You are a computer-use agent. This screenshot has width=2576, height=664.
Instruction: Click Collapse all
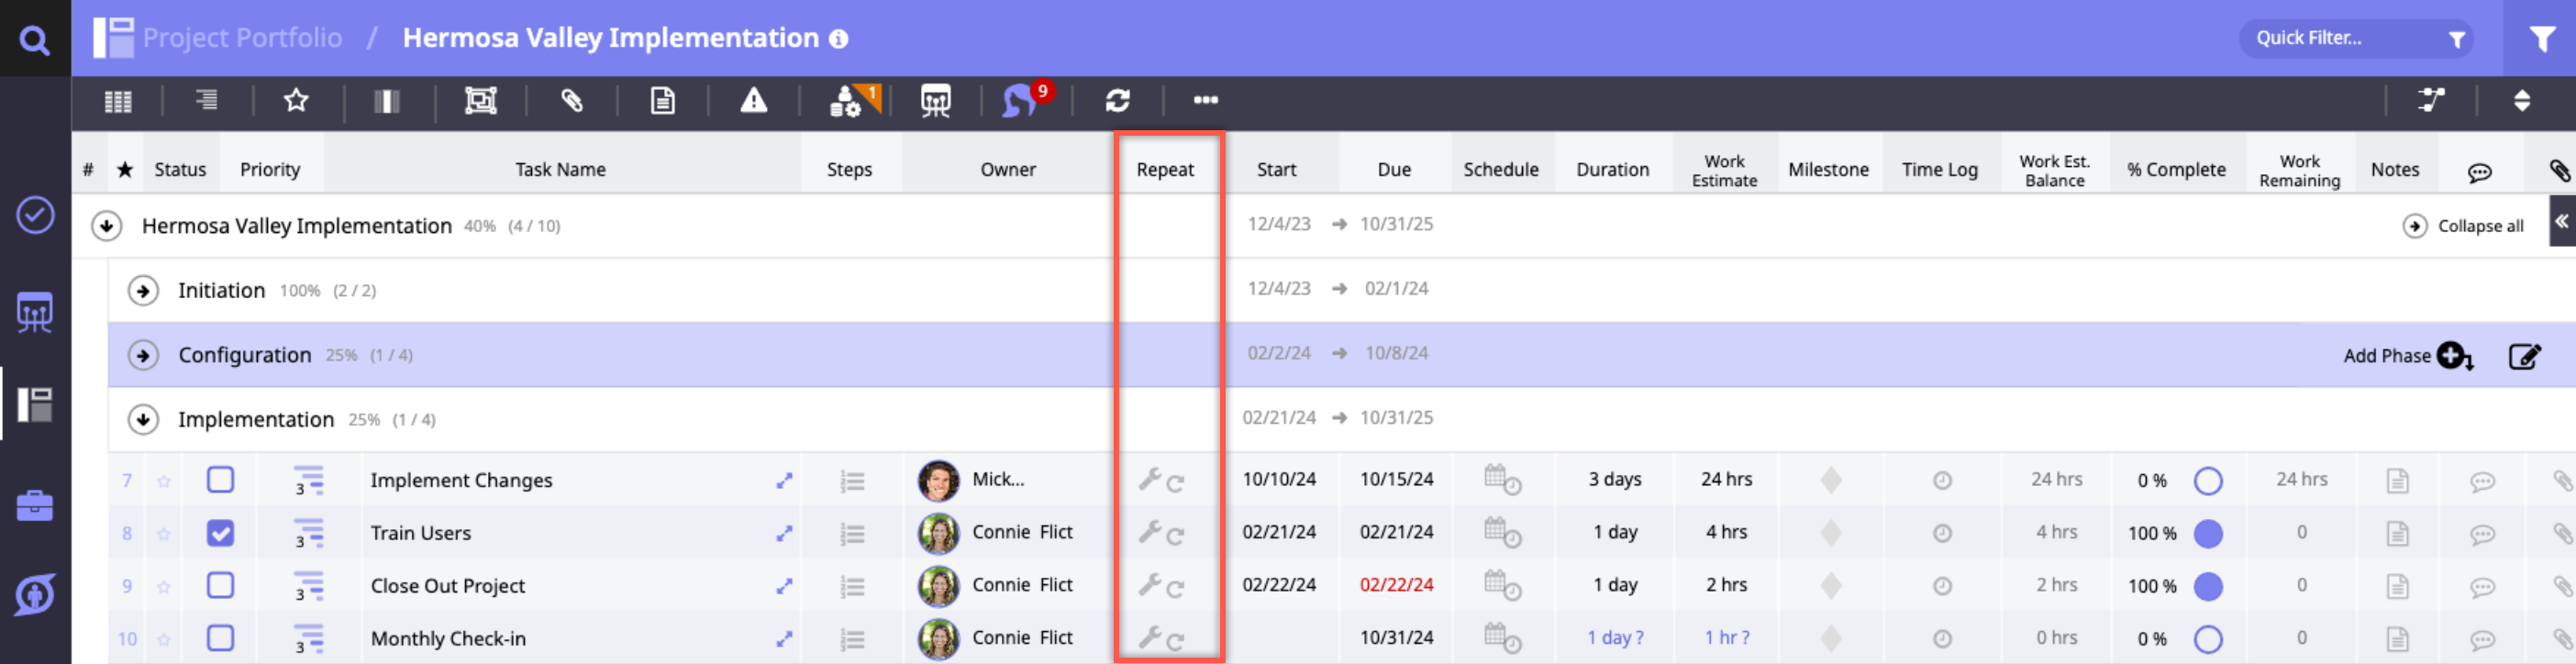click(x=2464, y=226)
